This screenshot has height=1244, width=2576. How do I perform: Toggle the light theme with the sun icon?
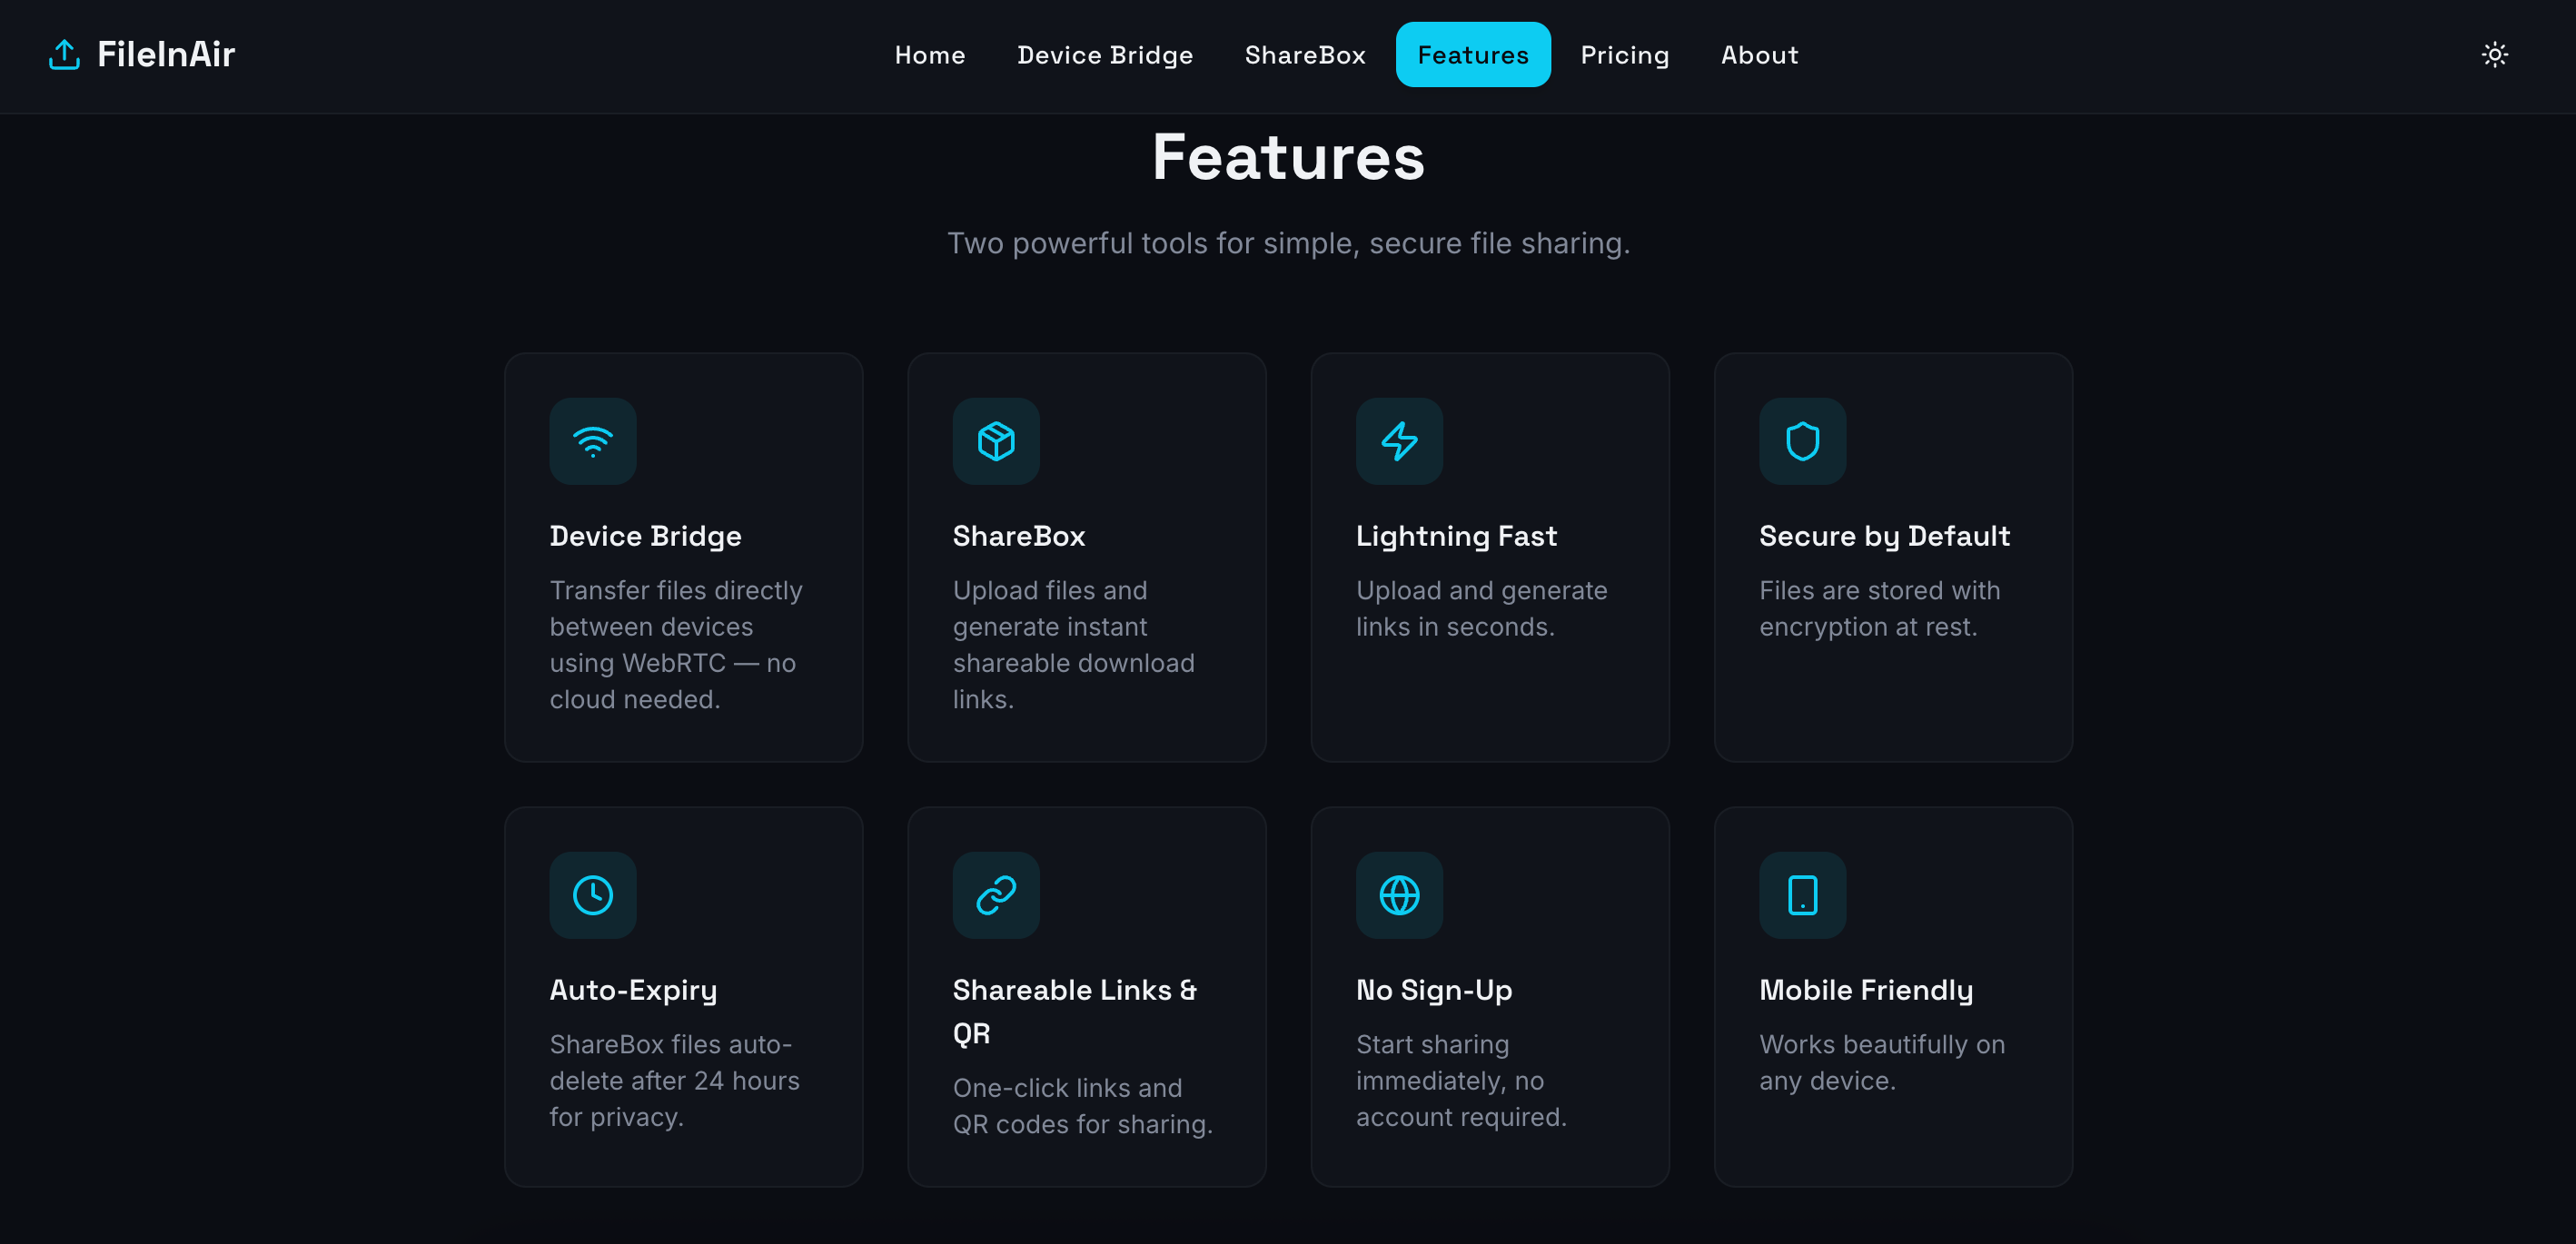pos(2495,54)
